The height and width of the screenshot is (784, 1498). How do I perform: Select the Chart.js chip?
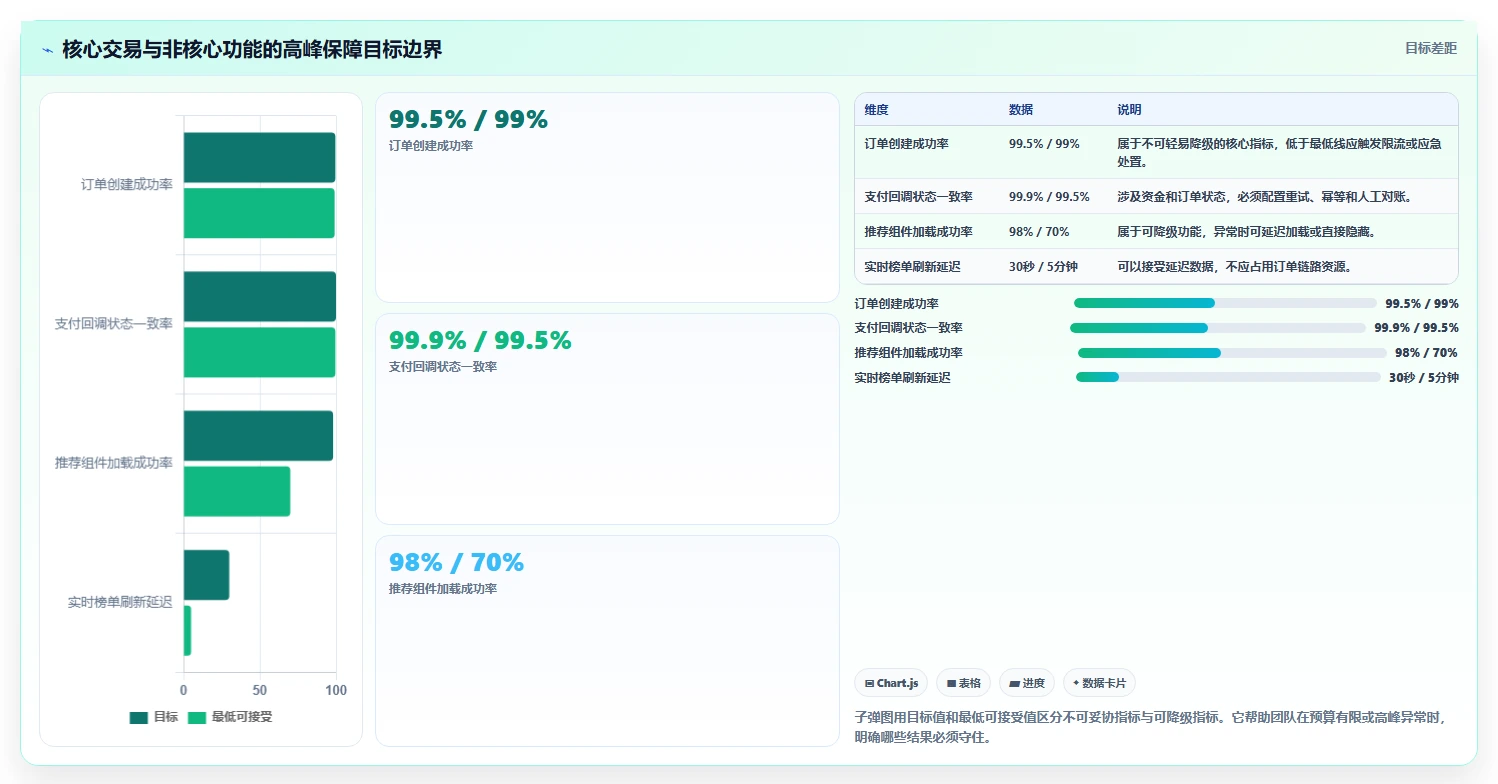[x=891, y=683]
